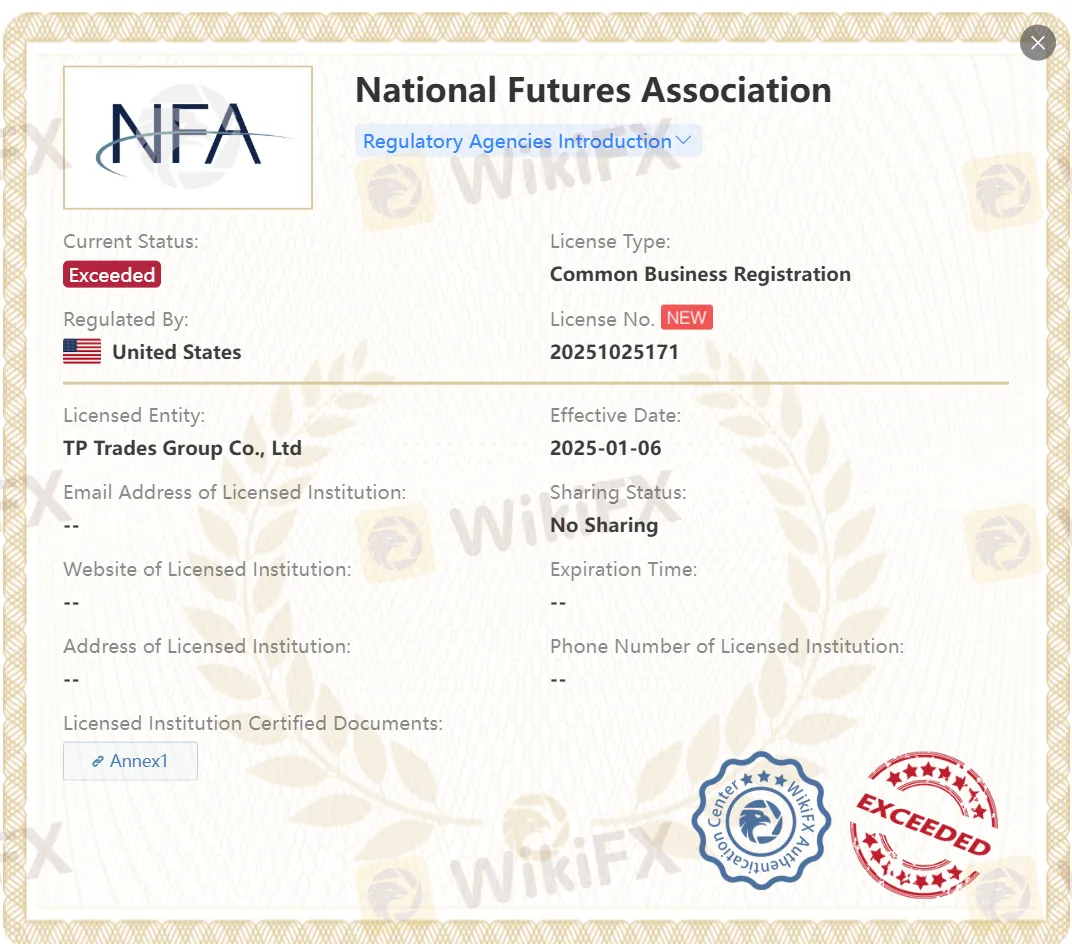The width and height of the screenshot is (1072, 944).
Task: Click the No Sharing status value
Action: [604, 525]
